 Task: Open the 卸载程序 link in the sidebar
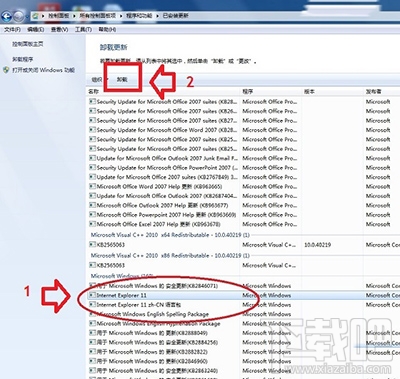point(23,59)
